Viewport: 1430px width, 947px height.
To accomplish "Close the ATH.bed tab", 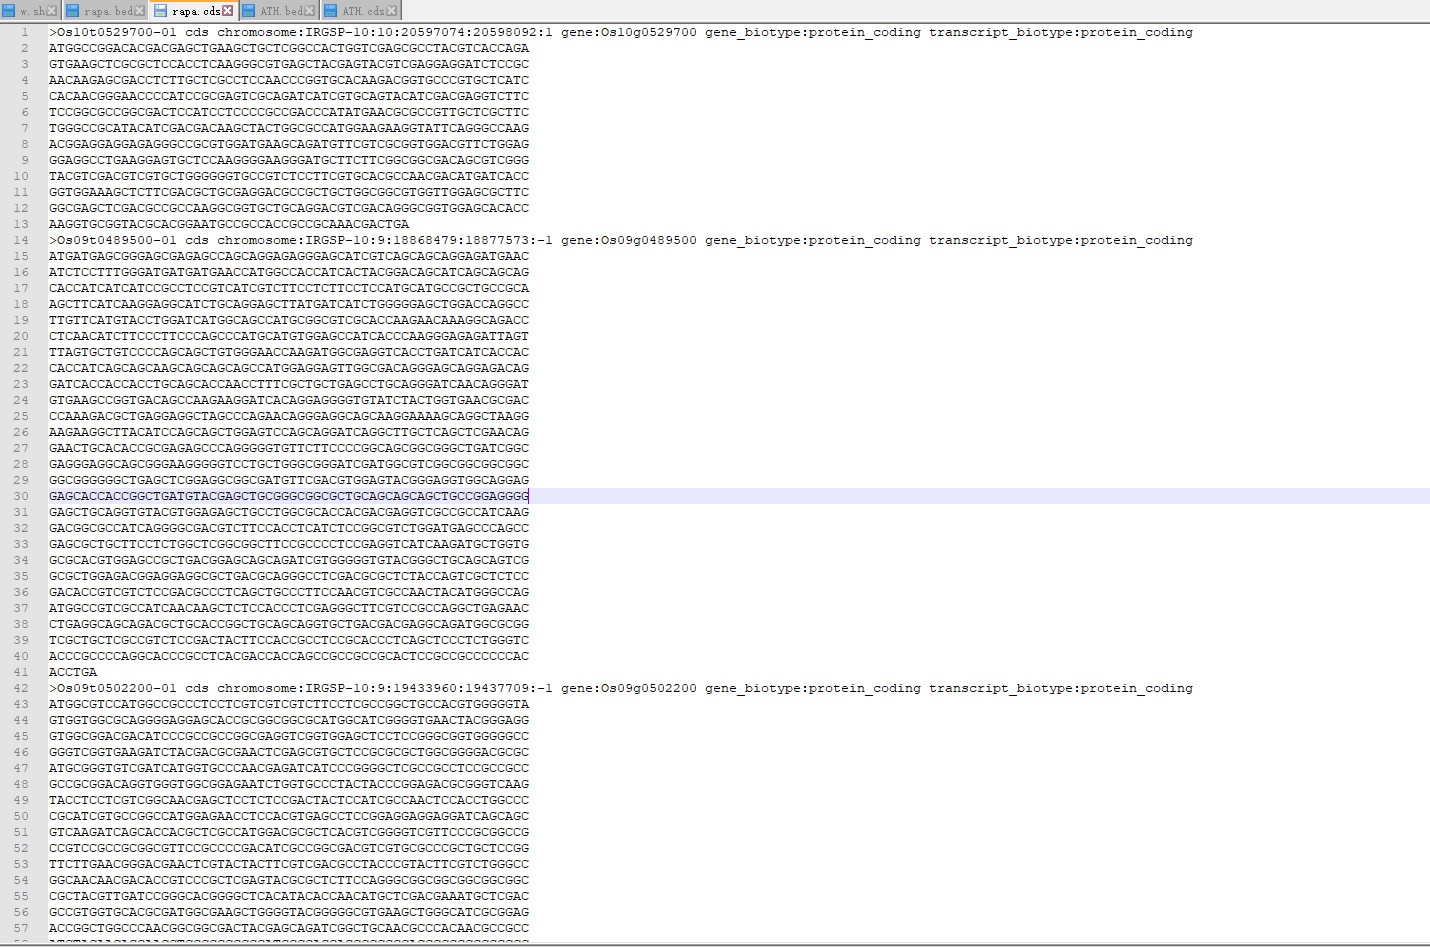I will [309, 11].
